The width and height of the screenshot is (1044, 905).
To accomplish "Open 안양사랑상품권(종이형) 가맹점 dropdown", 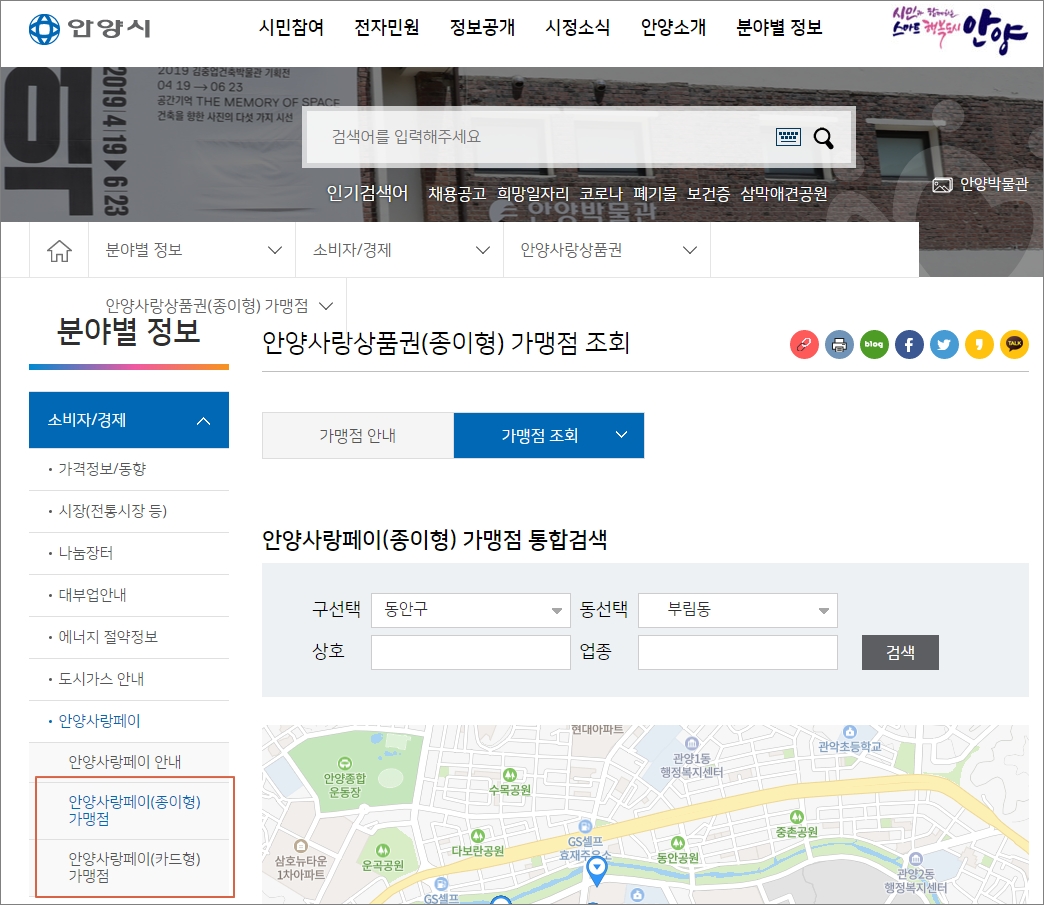I will 219,306.
